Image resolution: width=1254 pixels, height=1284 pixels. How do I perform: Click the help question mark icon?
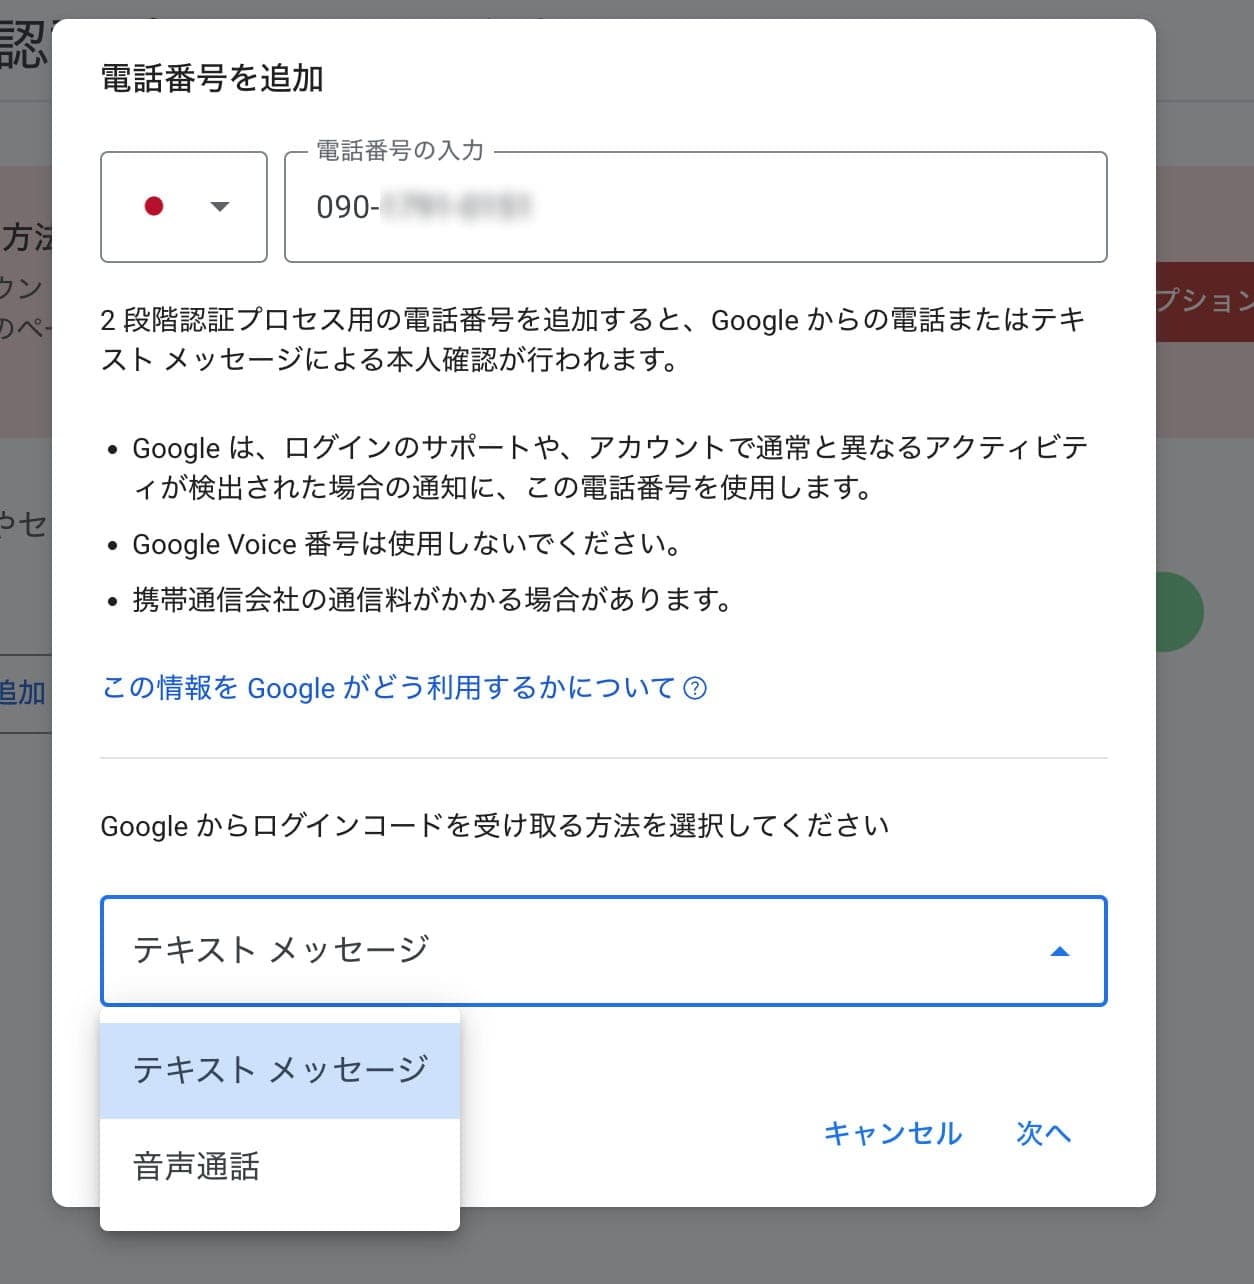pos(695,688)
